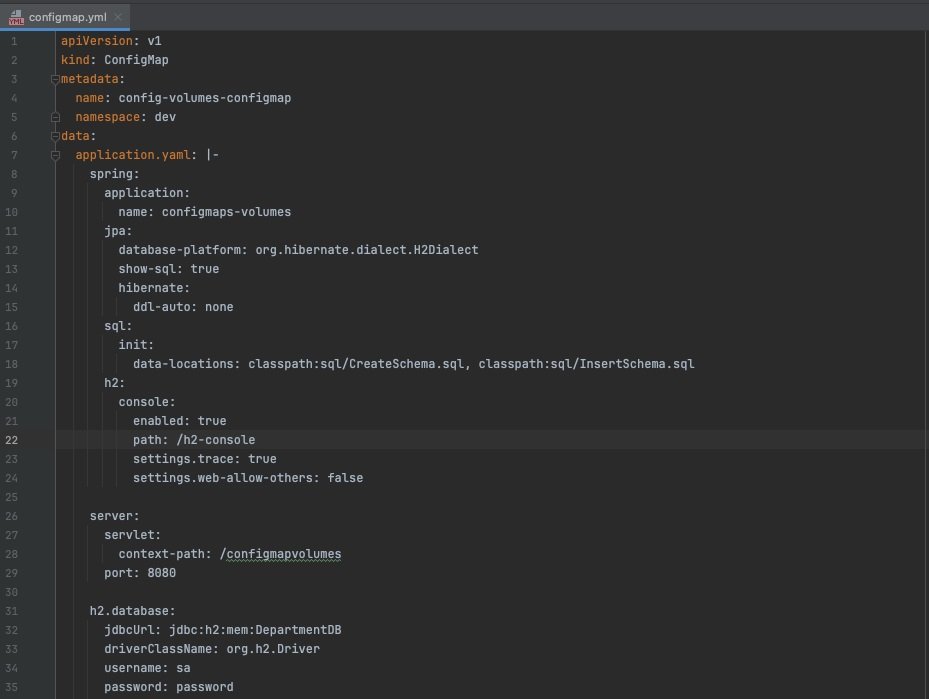Click the port value 8080
The width and height of the screenshot is (929, 699).
[162, 573]
